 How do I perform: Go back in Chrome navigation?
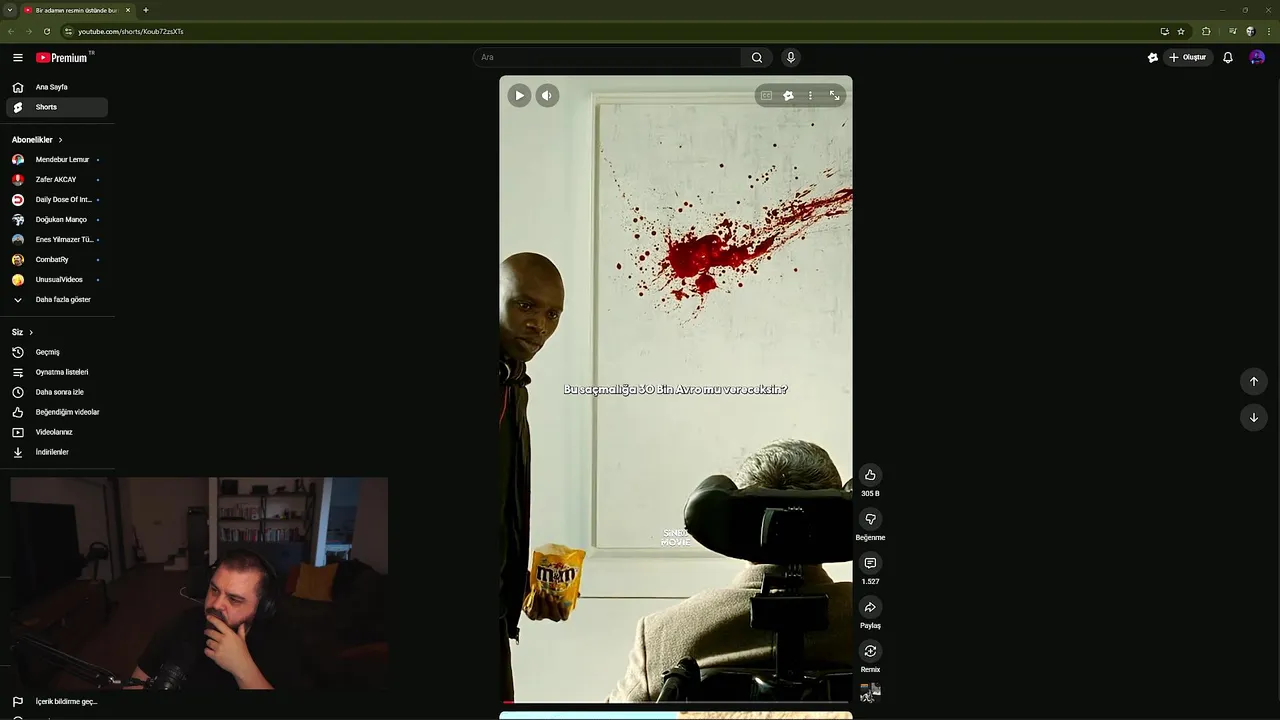[11, 31]
